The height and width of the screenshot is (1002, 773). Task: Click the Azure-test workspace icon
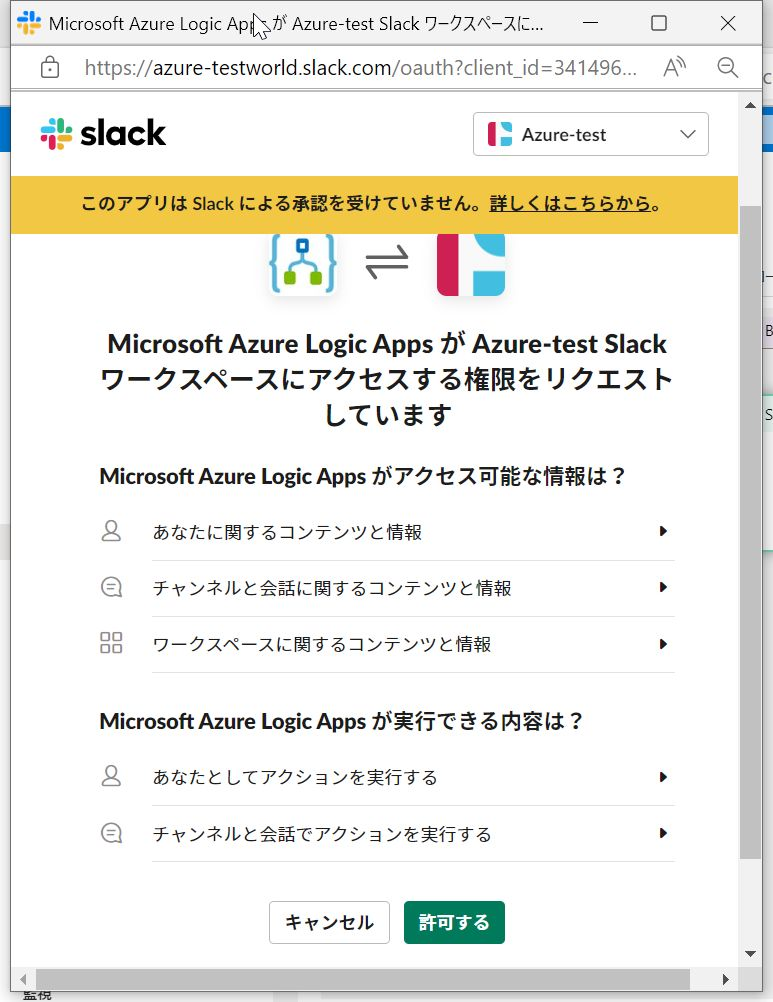pyautogui.click(x=471, y=263)
